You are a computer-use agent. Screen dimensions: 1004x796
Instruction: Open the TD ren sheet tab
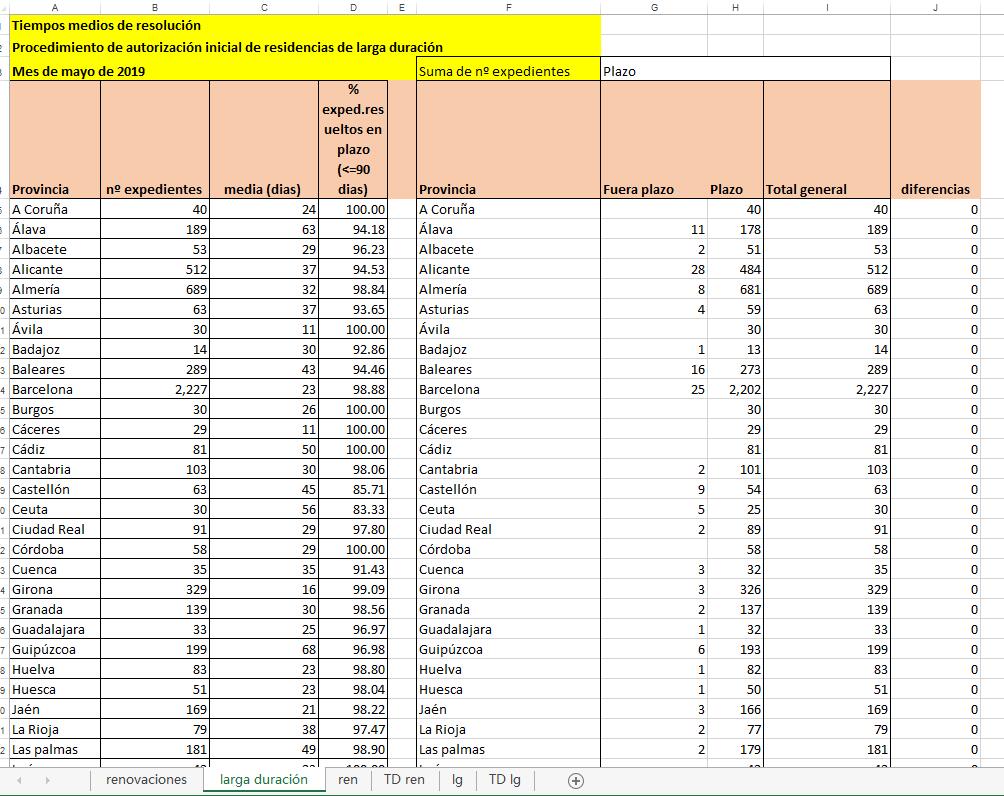click(x=404, y=780)
